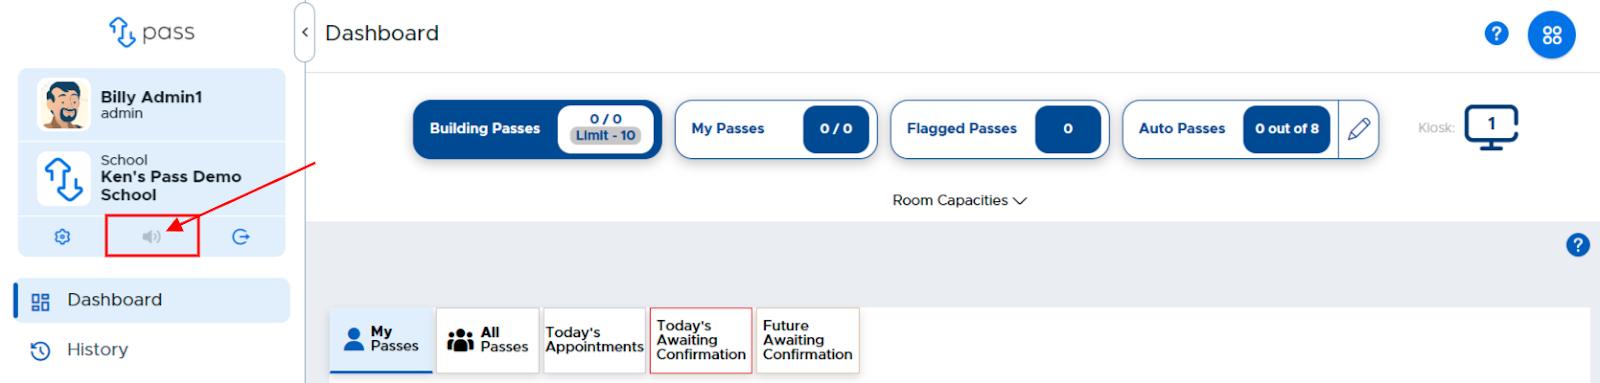Open Today's Appointments tab
Image resolution: width=1600 pixels, height=383 pixels.
(594, 340)
